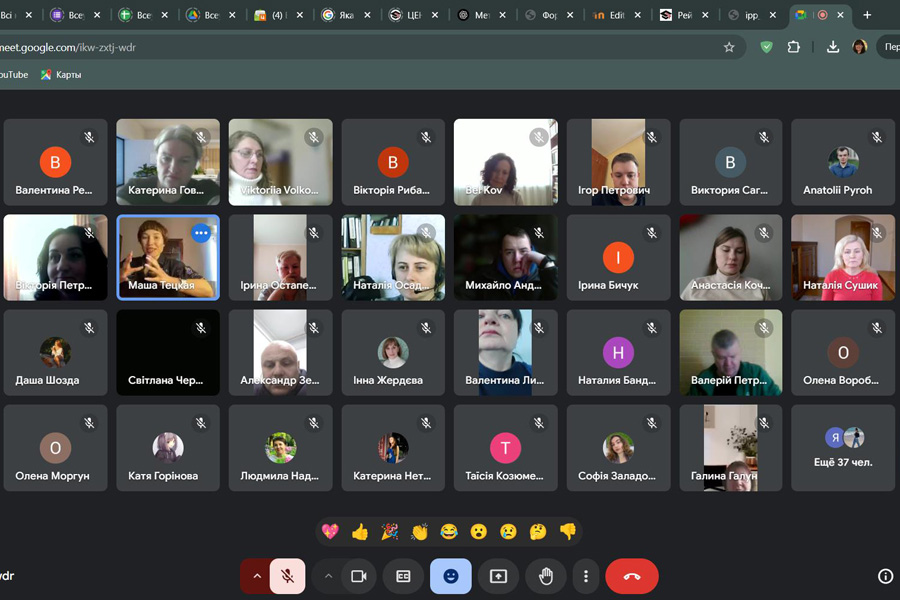Click the Карты bookmark
This screenshot has width=900, height=600.
click(x=61, y=75)
